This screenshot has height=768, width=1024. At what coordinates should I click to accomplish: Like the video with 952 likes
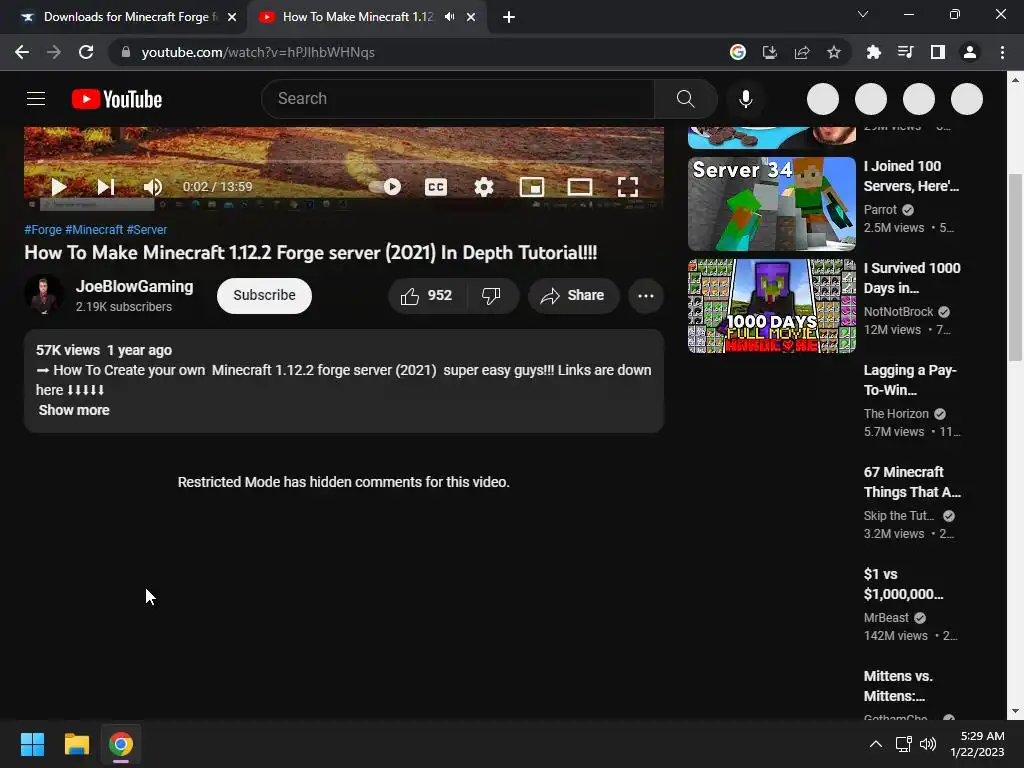pyautogui.click(x=426, y=296)
